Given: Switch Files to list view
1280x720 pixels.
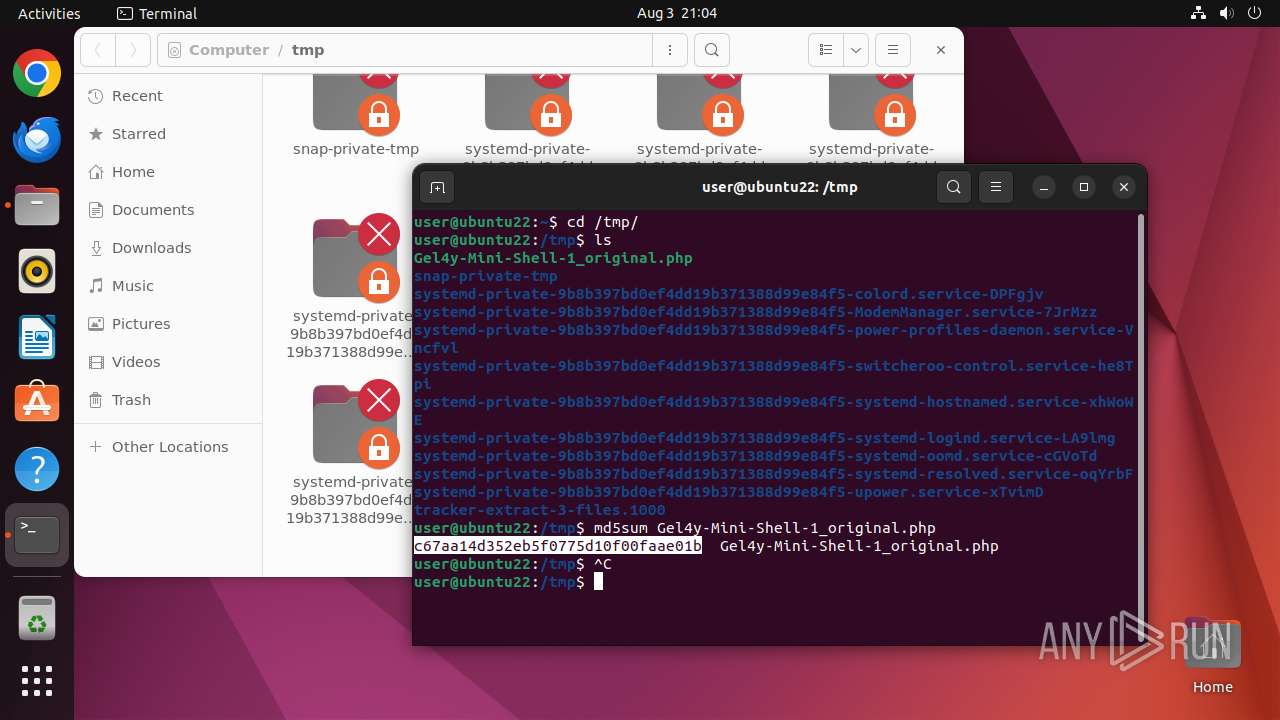Looking at the screenshot, I should click(x=826, y=50).
